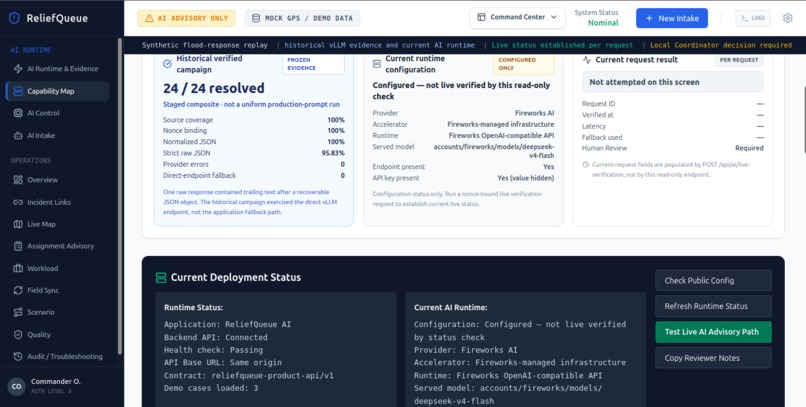Viewport: 806px width, 407px height.
Task: Click the verified check icon by Historical verified campaign
Action: pos(167,64)
